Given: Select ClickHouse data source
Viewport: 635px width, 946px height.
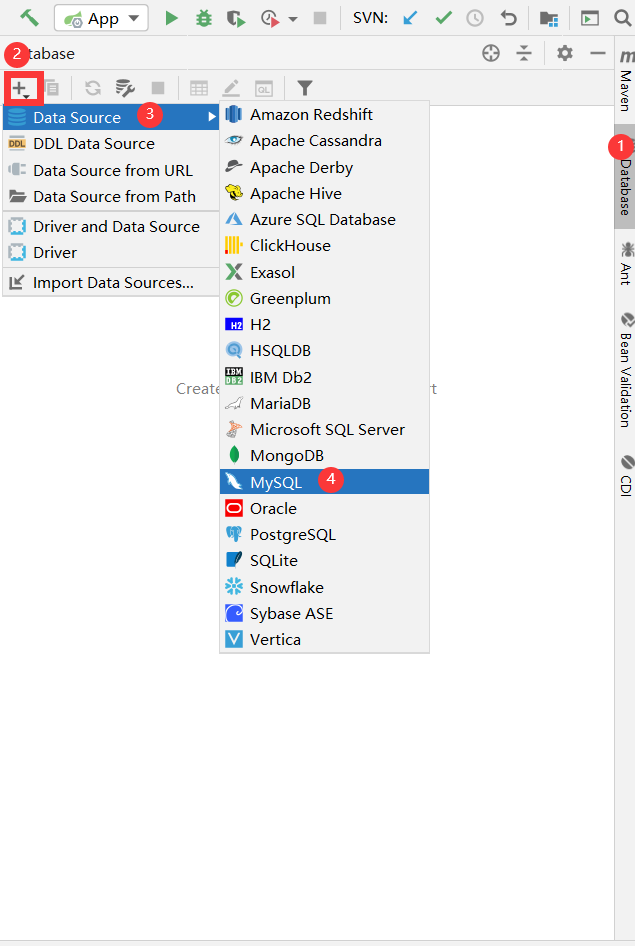Looking at the screenshot, I should click(x=324, y=246).
